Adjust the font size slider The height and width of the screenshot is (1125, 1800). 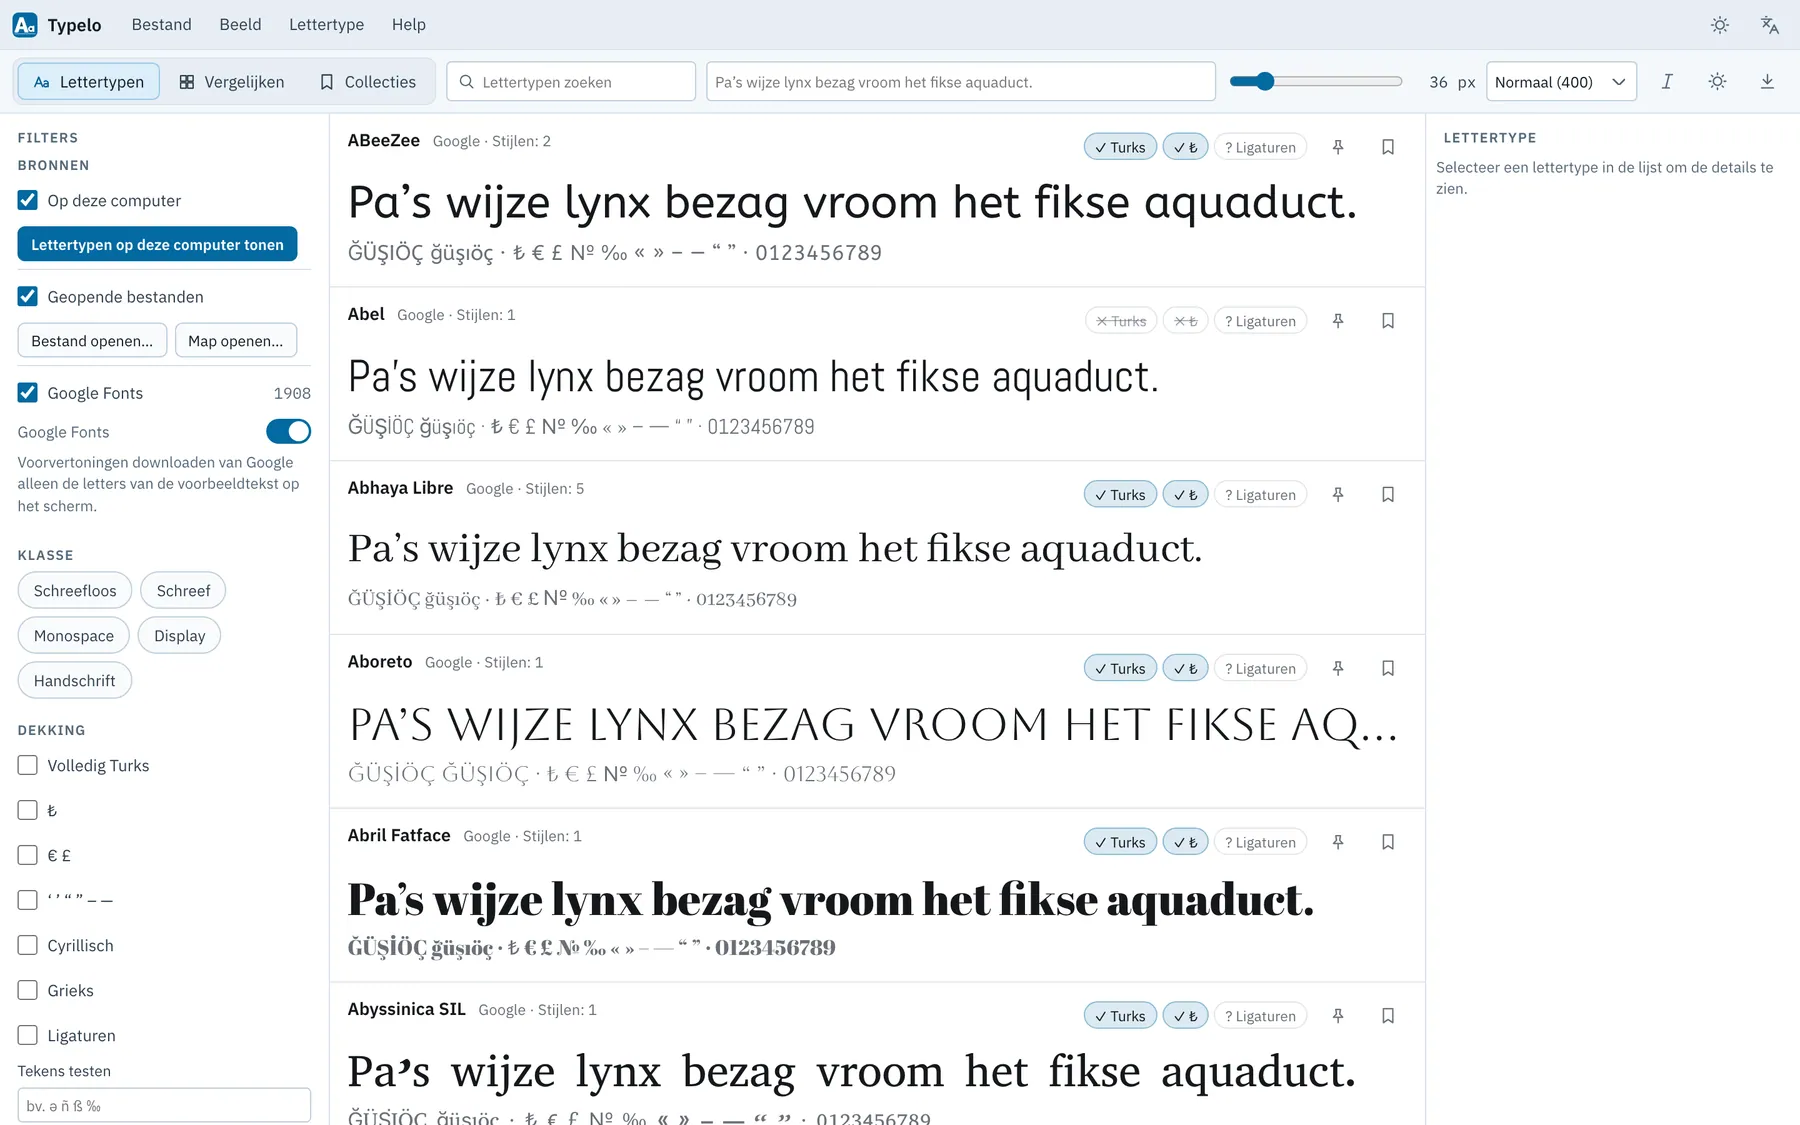[x=1315, y=82]
